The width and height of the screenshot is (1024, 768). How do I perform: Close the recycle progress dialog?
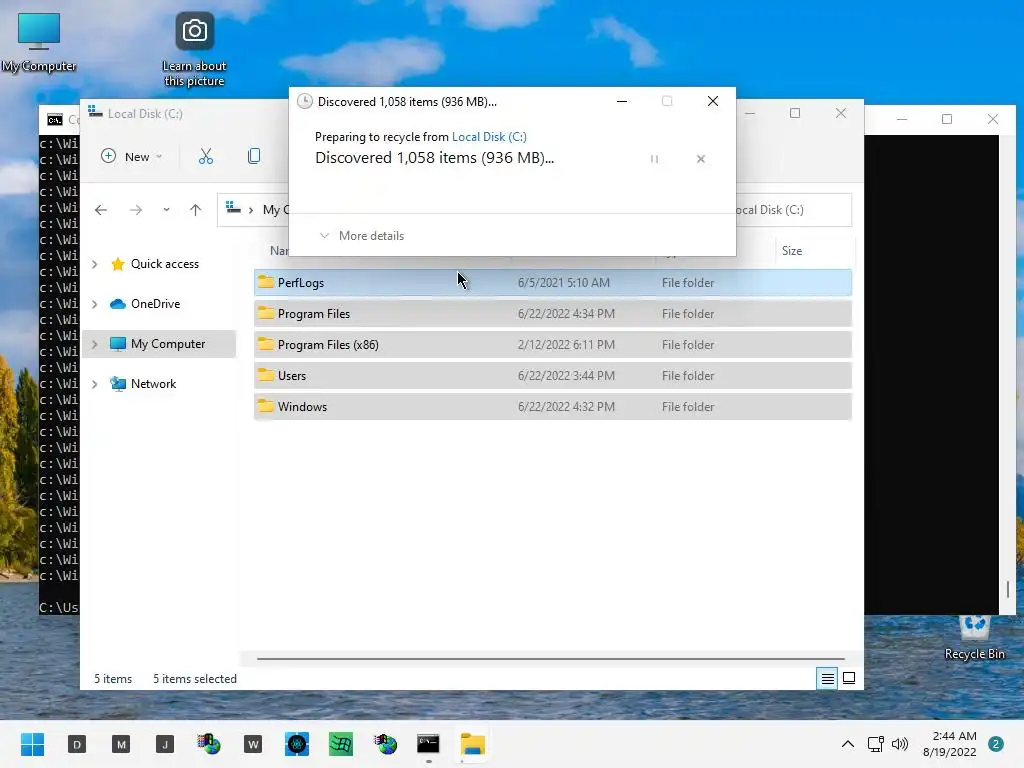click(713, 101)
